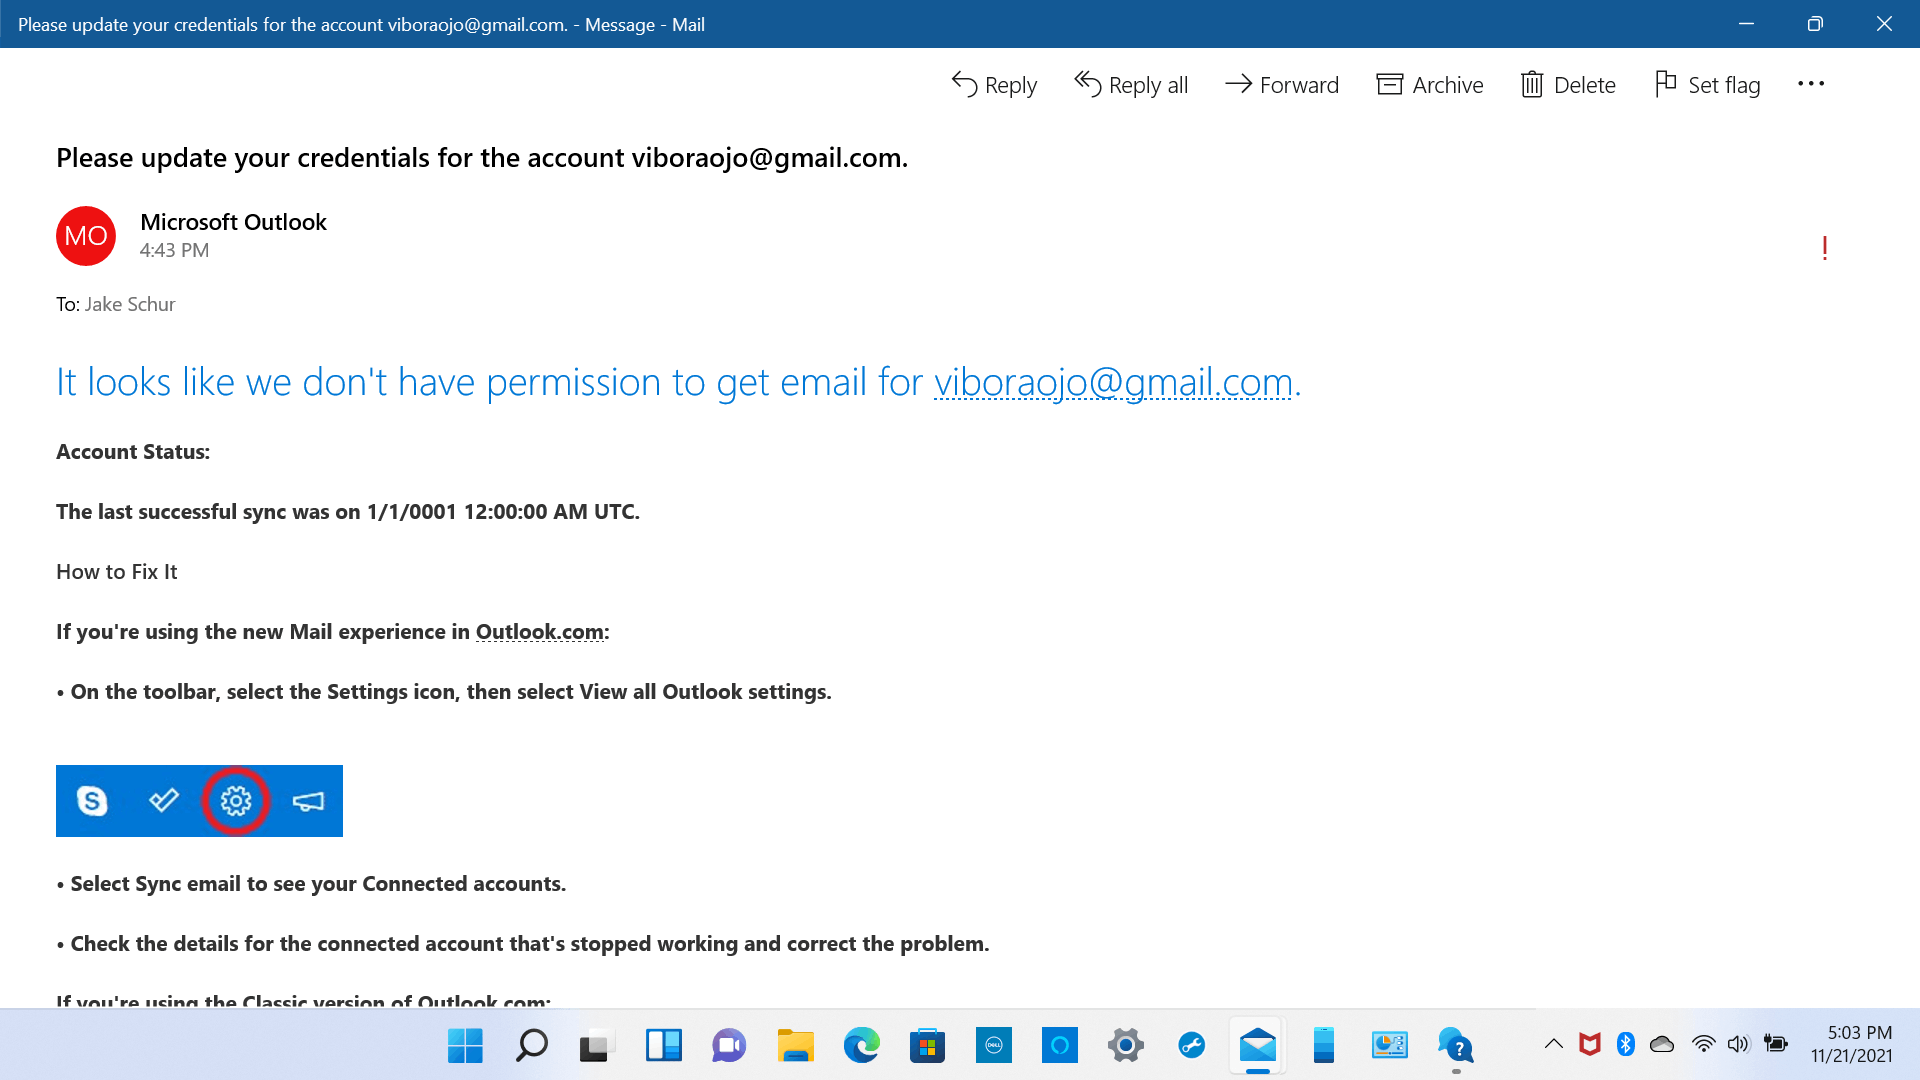Open Windows Start menu

465,1046
